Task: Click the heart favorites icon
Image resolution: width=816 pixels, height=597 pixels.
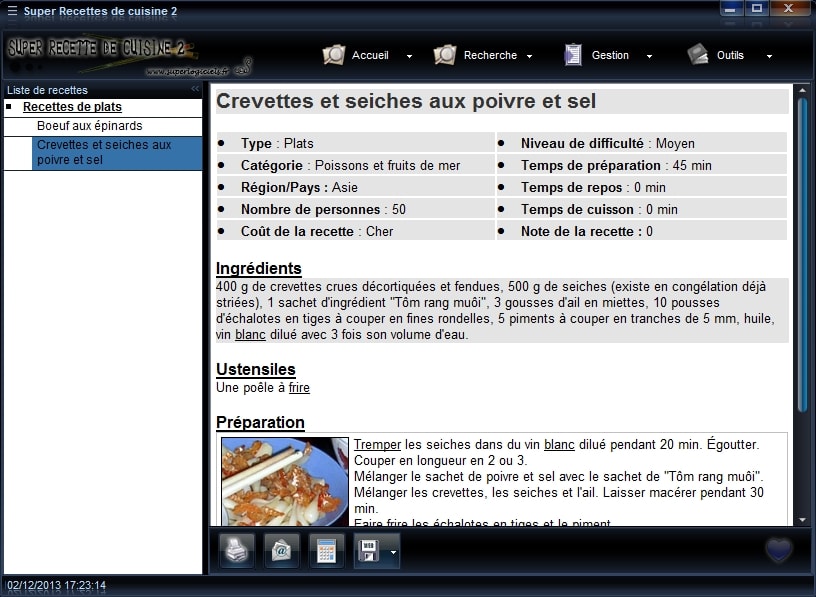Action: 778,550
